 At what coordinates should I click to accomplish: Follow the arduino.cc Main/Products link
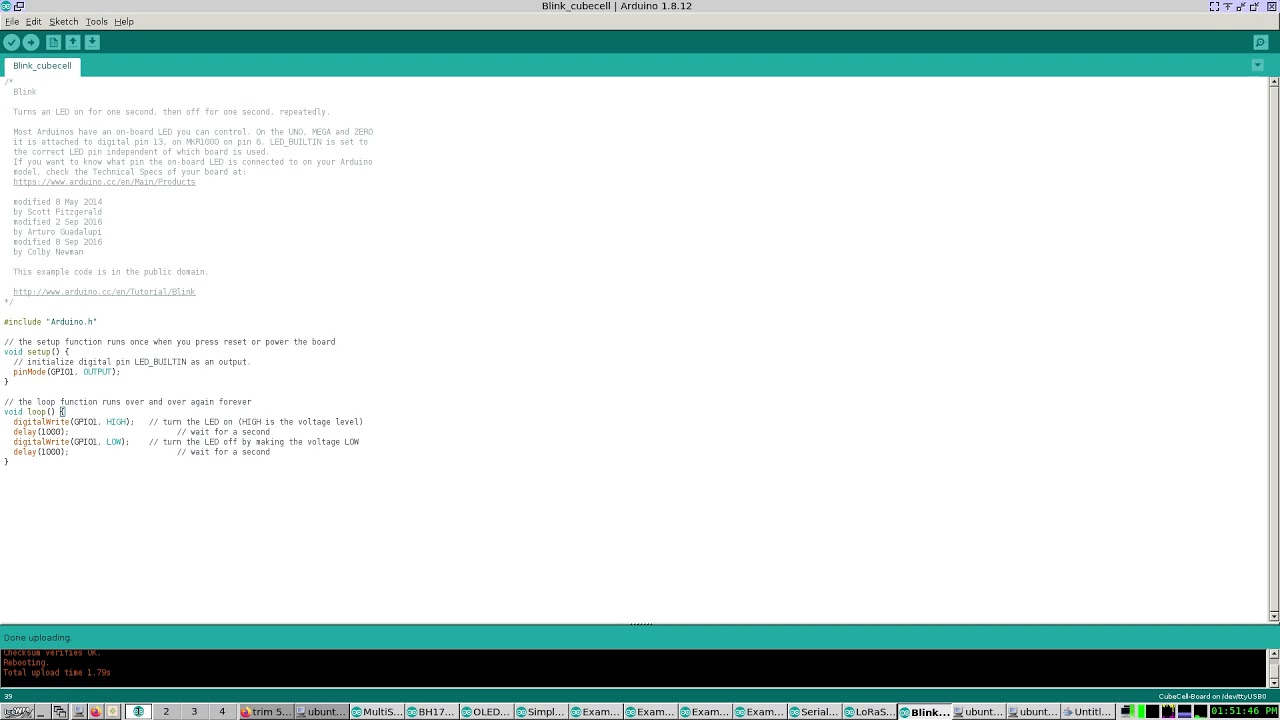[x=104, y=182]
